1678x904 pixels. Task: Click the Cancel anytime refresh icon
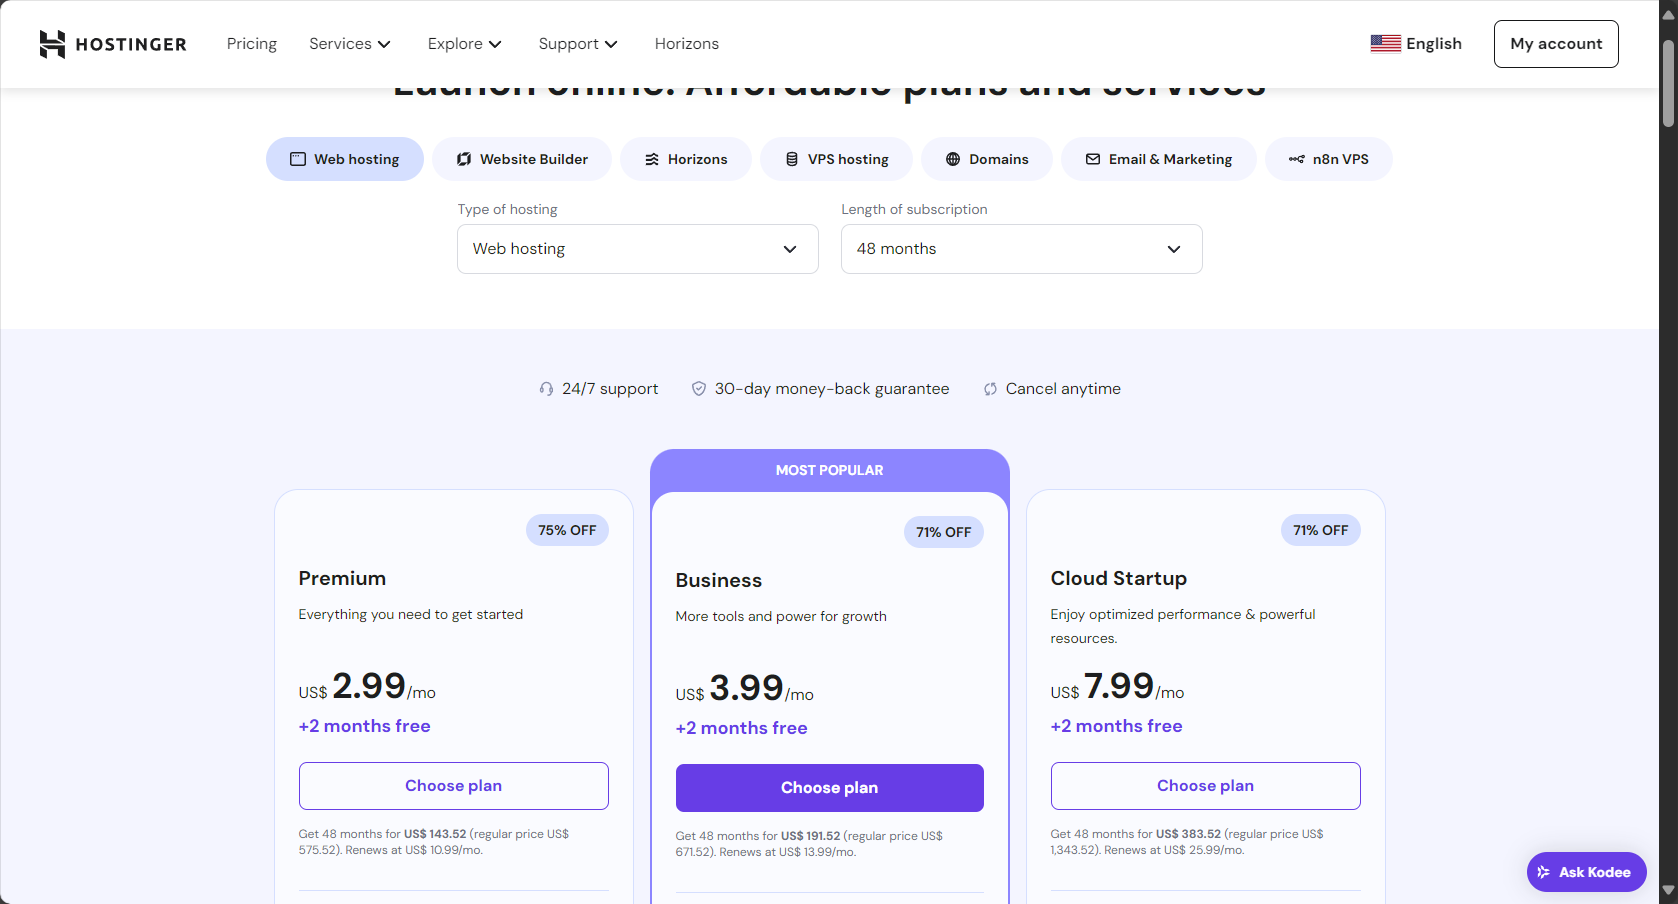pyautogui.click(x=990, y=389)
